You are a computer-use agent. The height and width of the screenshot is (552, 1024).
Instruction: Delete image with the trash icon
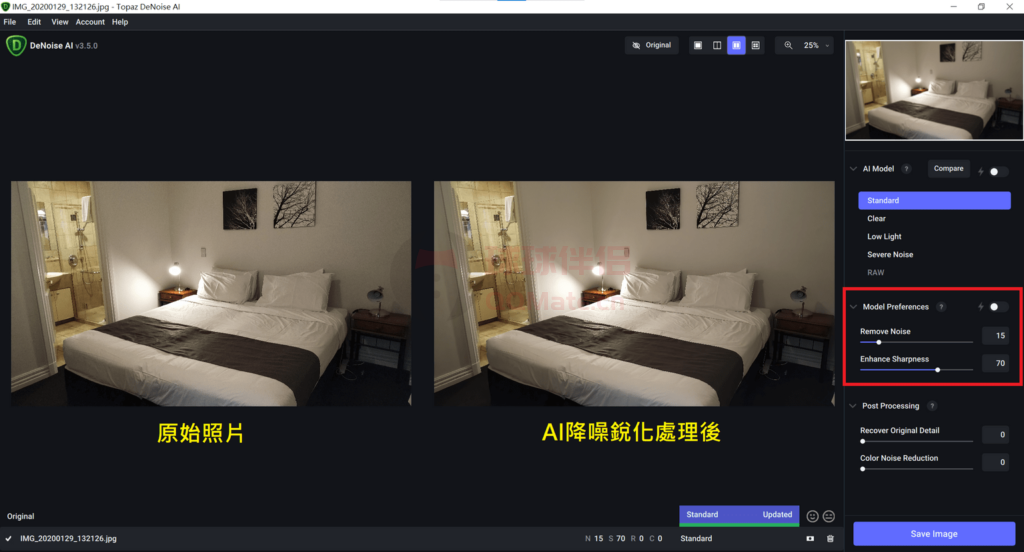(830, 539)
